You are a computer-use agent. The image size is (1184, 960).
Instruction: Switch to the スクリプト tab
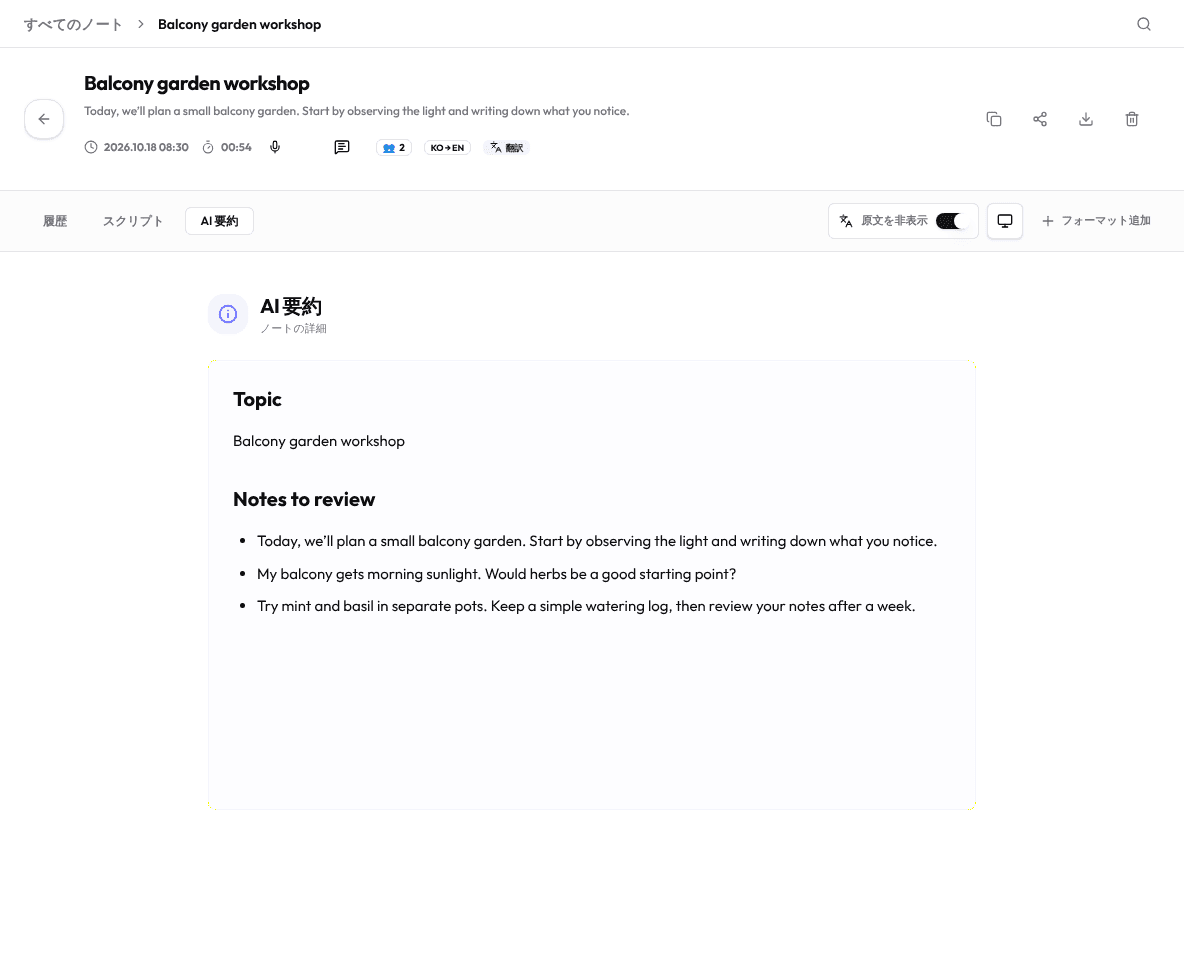pyautogui.click(x=133, y=221)
